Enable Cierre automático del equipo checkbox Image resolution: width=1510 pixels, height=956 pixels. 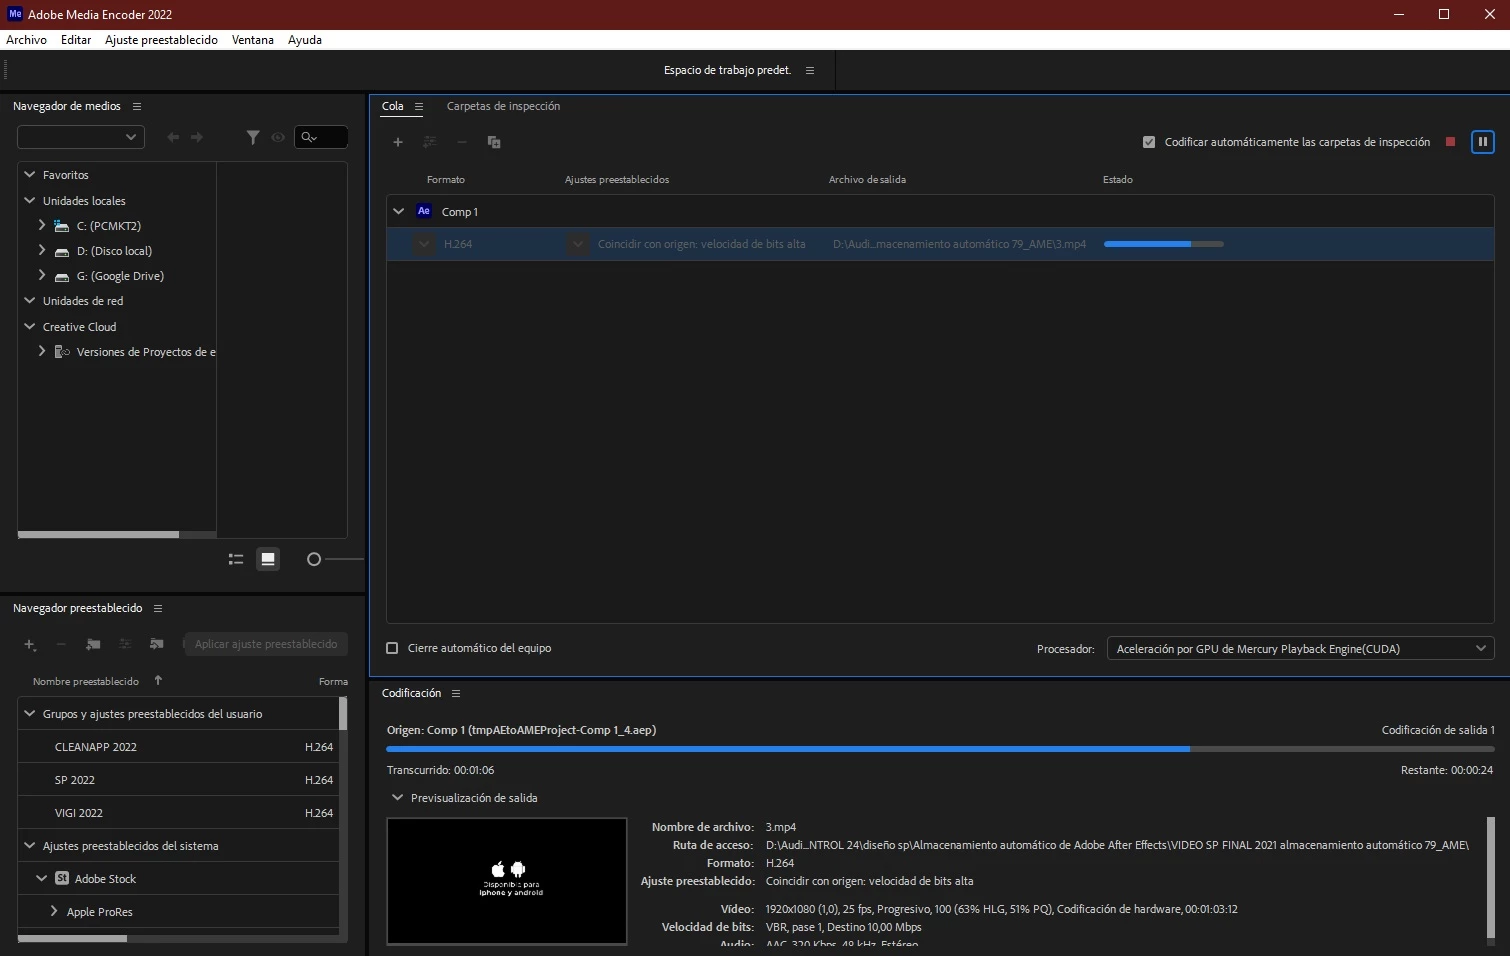point(392,648)
